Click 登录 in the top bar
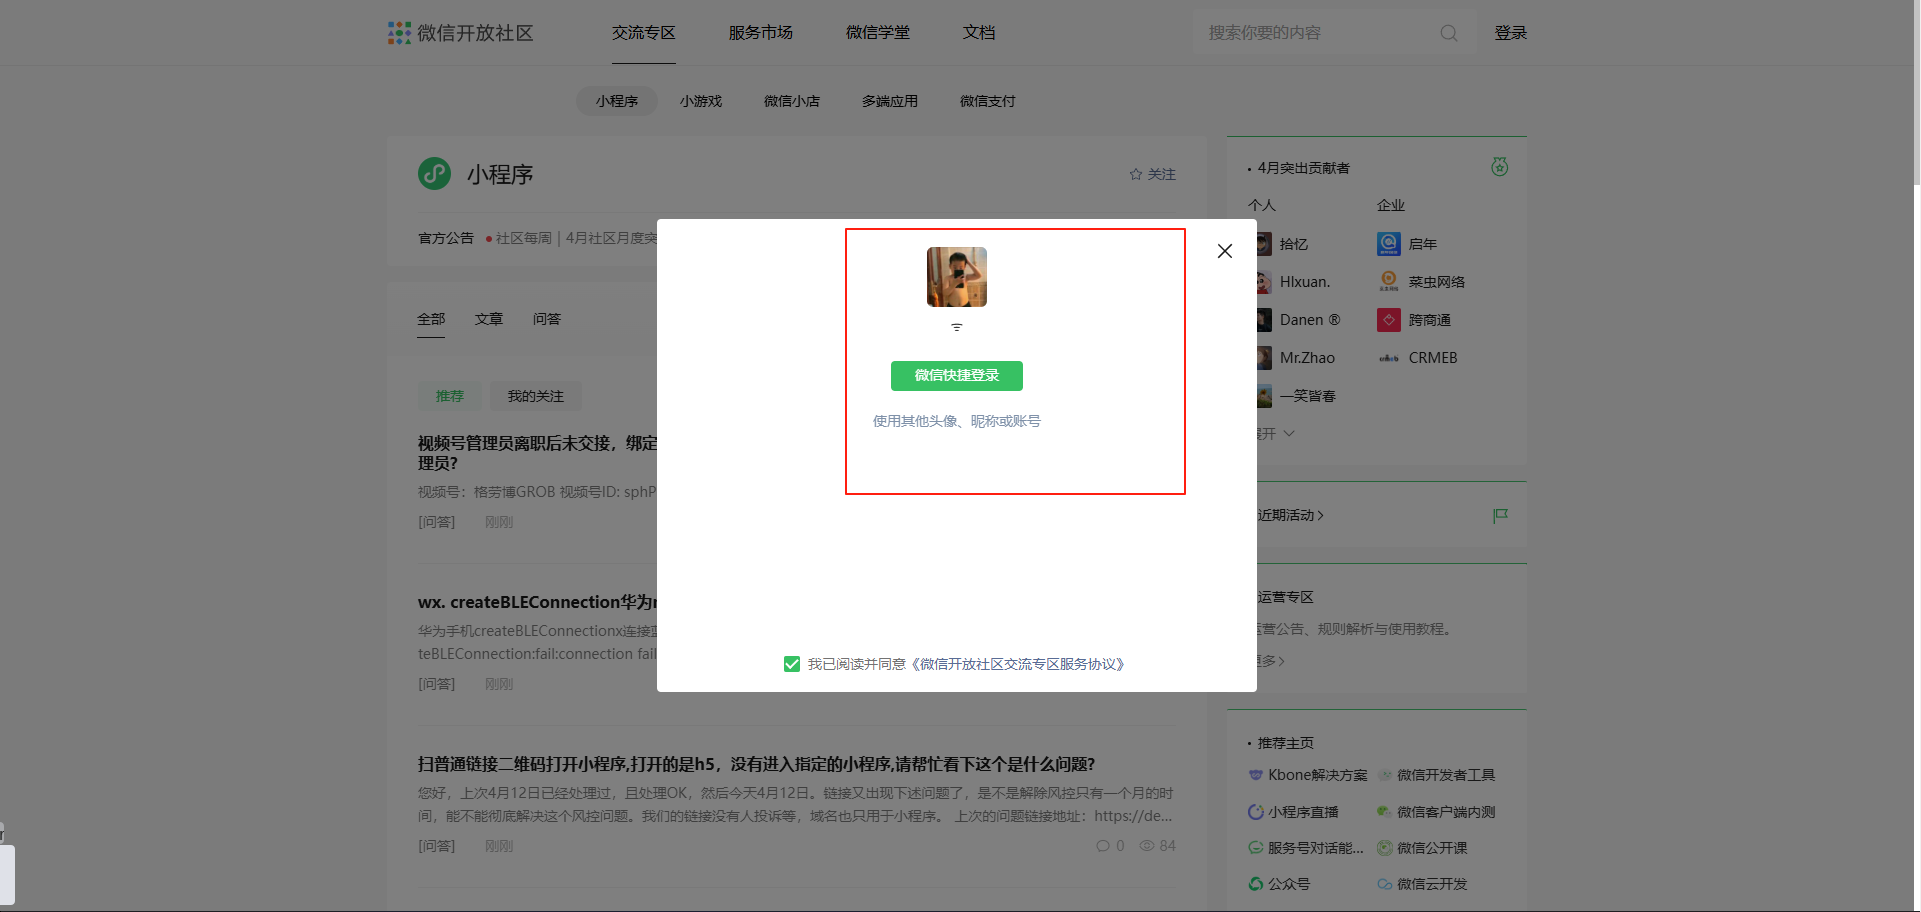1921x912 pixels. point(1511,33)
